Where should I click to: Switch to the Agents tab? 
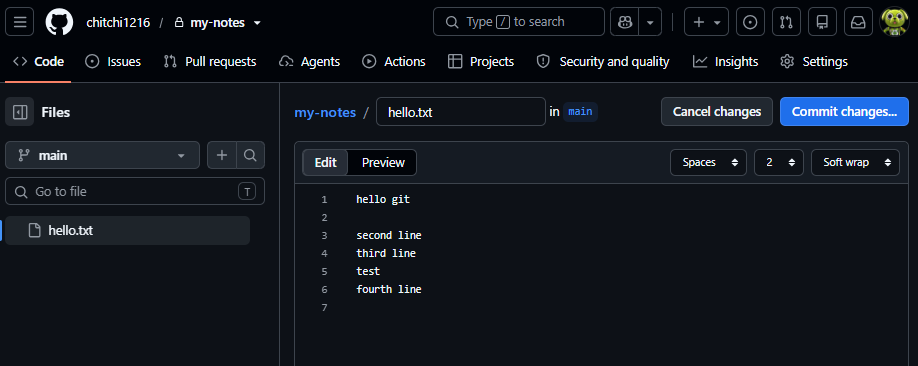tap(309, 61)
